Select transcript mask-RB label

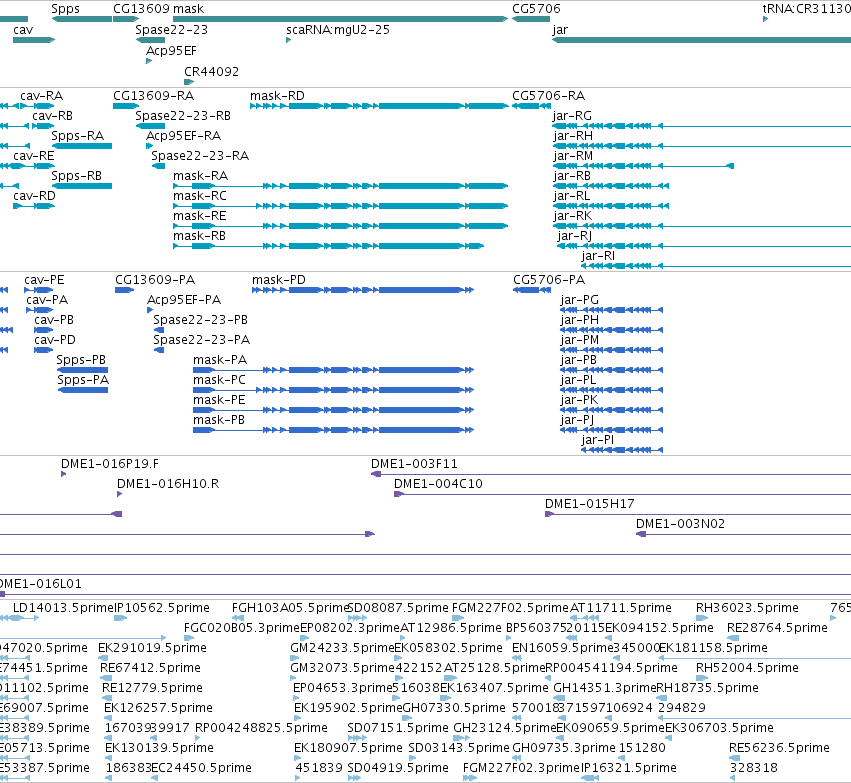coord(200,236)
